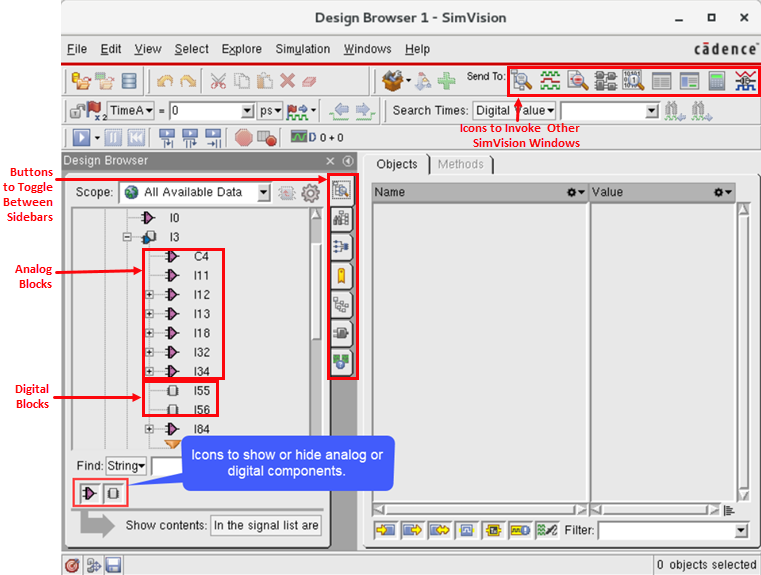Send to Schematic Tracer icon

606,81
